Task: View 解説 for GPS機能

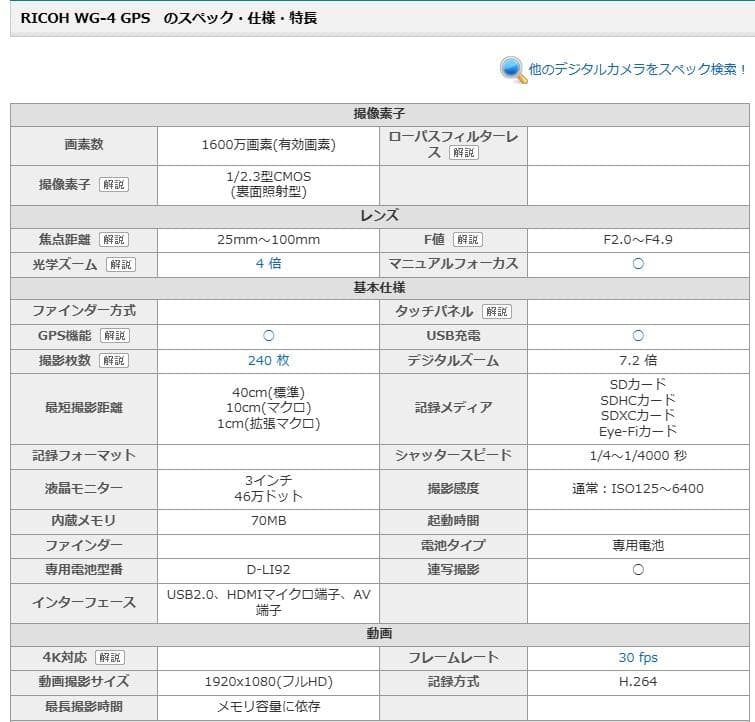Action: [115, 336]
